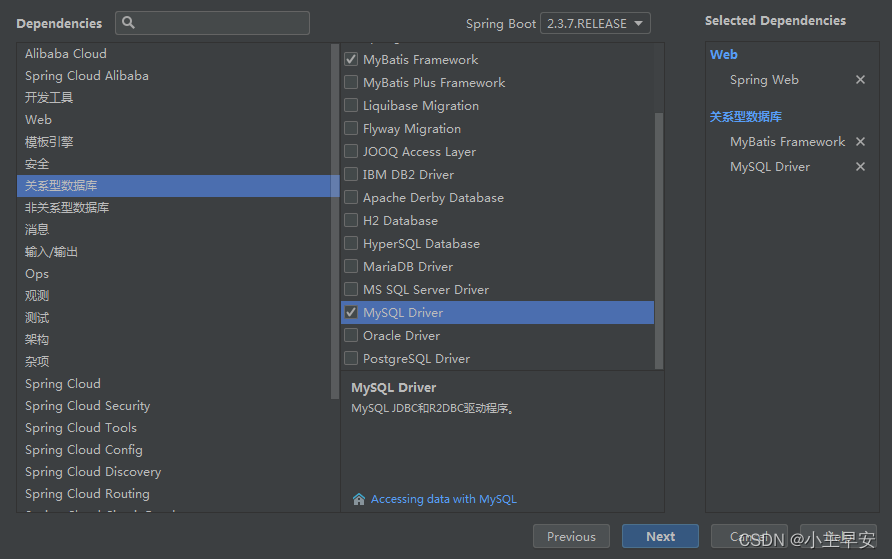Check the MariaDB Driver checkbox
The image size is (892, 559).
(351, 266)
